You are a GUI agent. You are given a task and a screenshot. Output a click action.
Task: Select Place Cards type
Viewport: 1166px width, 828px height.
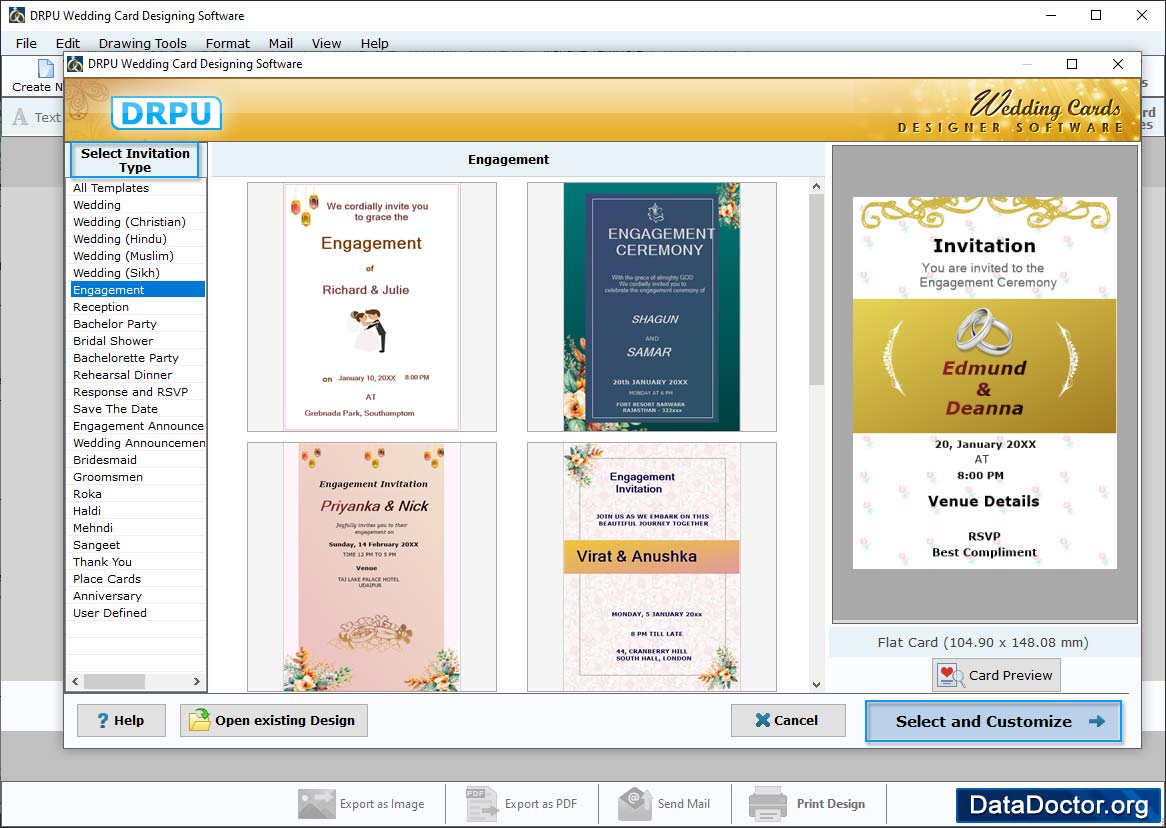point(138,579)
